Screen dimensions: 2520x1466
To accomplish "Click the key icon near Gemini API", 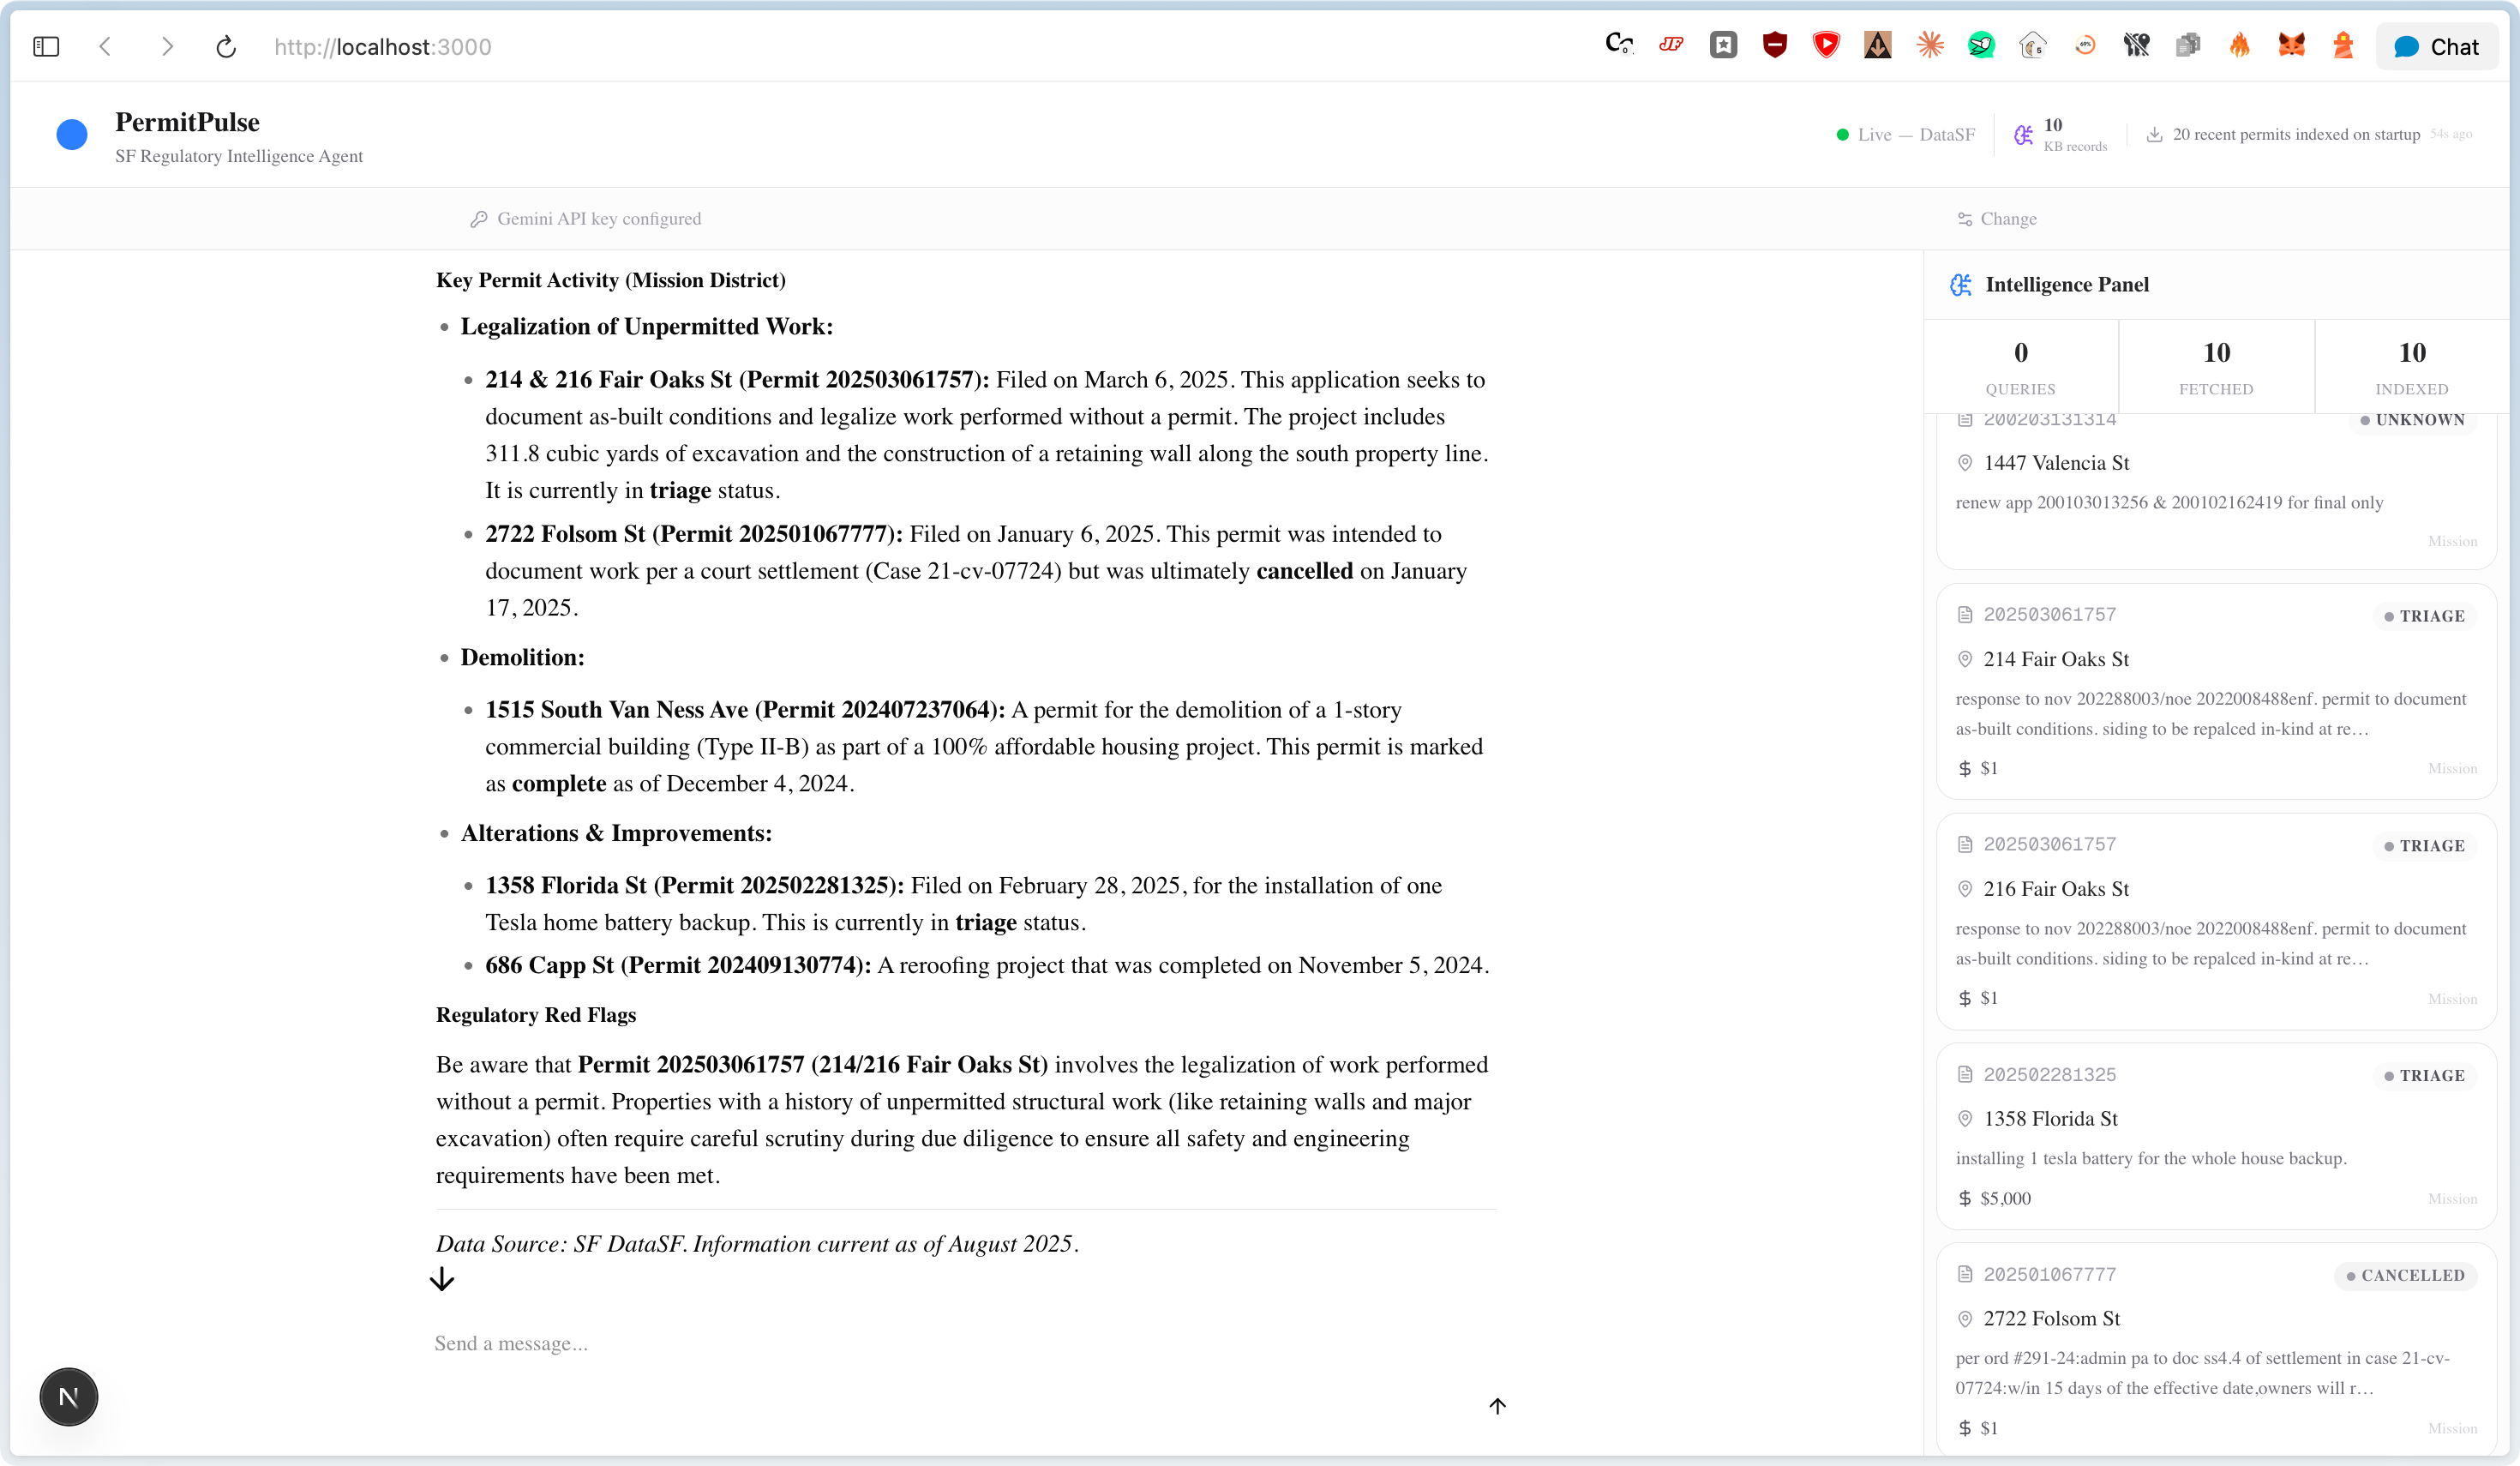I will pyautogui.click(x=479, y=219).
